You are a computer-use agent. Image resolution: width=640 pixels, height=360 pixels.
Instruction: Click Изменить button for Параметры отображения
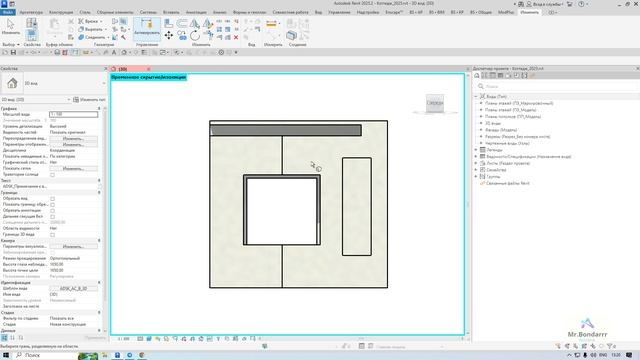coord(73,144)
